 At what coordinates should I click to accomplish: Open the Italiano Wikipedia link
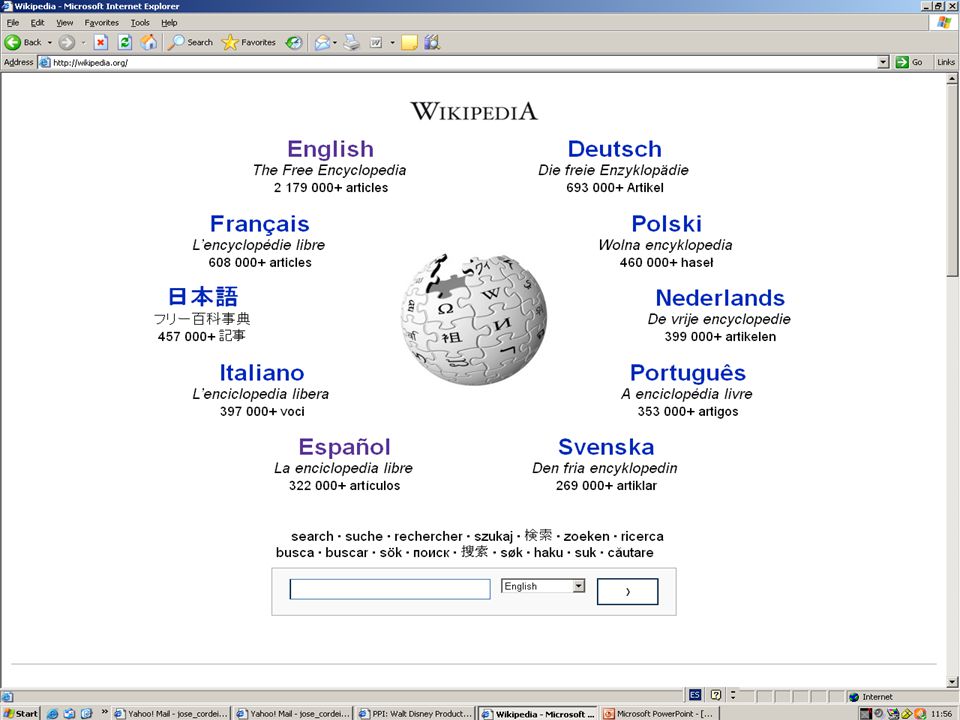pyautogui.click(x=262, y=373)
